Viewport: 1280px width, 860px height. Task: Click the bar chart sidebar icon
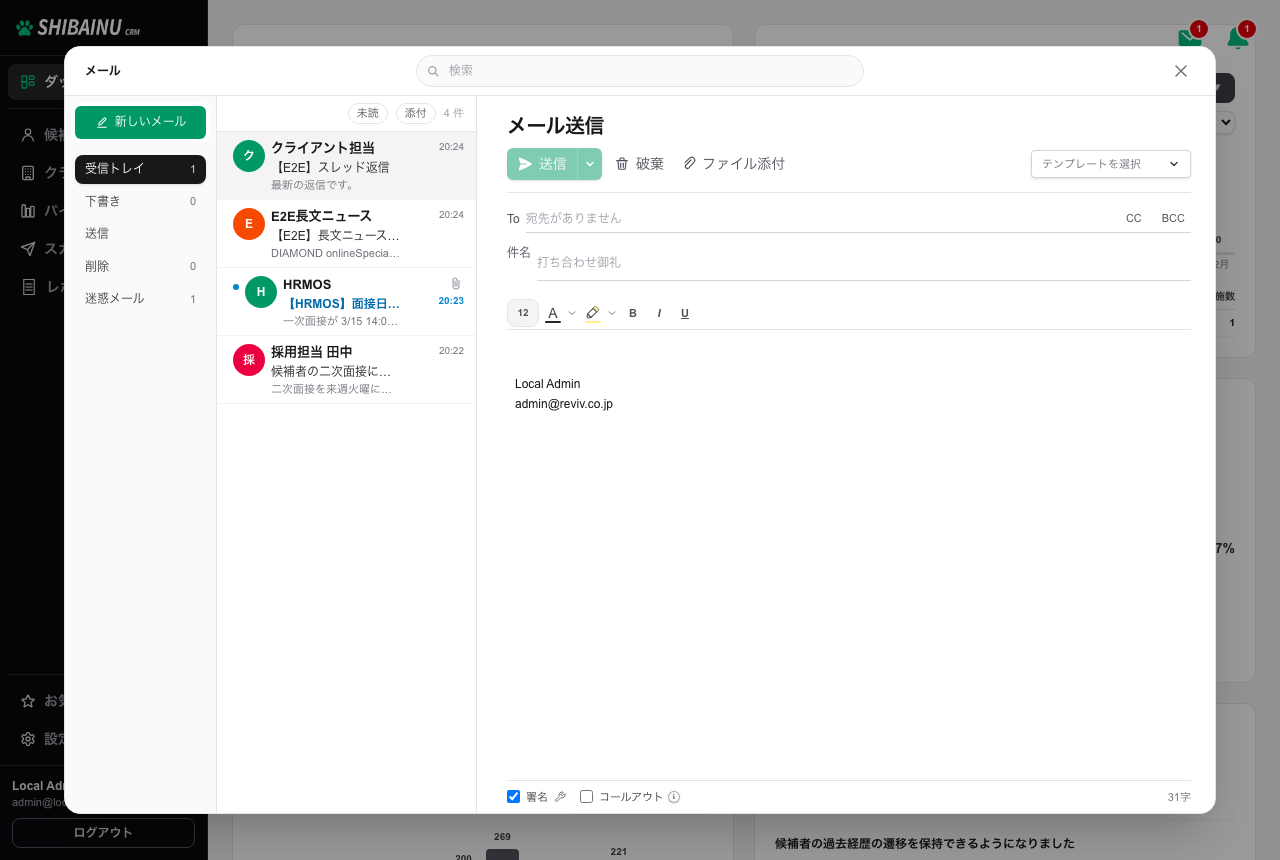28,211
